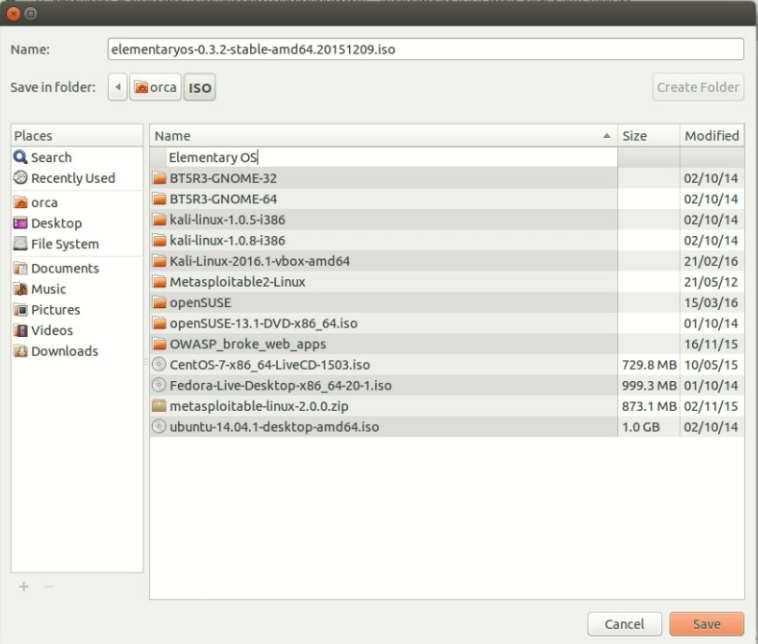Click the orca home folder icon in Places
The width and height of the screenshot is (758, 644).
click(x=20, y=203)
